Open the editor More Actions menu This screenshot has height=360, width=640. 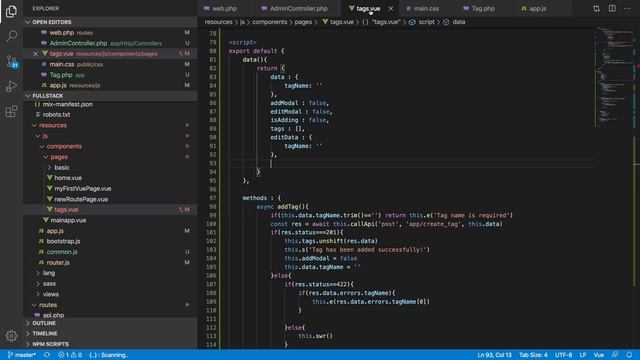click(x=627, y=8)
